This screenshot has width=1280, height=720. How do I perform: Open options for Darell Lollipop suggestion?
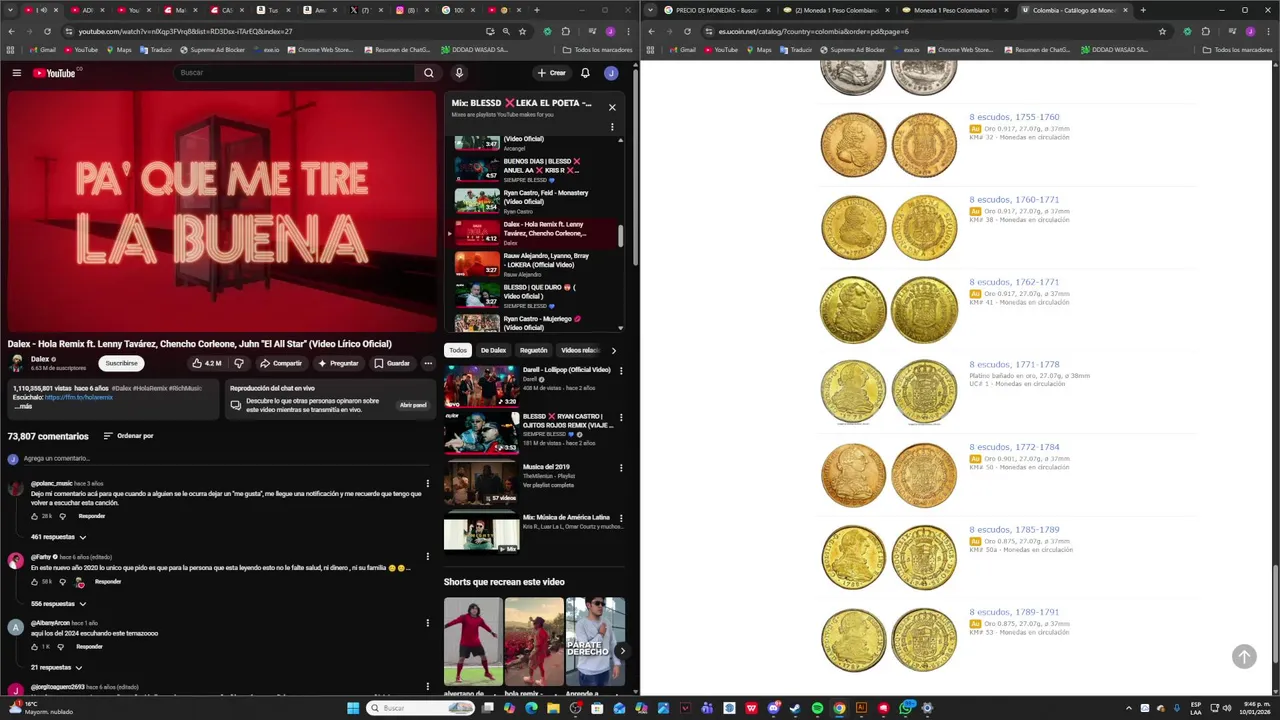coord(620,371)
